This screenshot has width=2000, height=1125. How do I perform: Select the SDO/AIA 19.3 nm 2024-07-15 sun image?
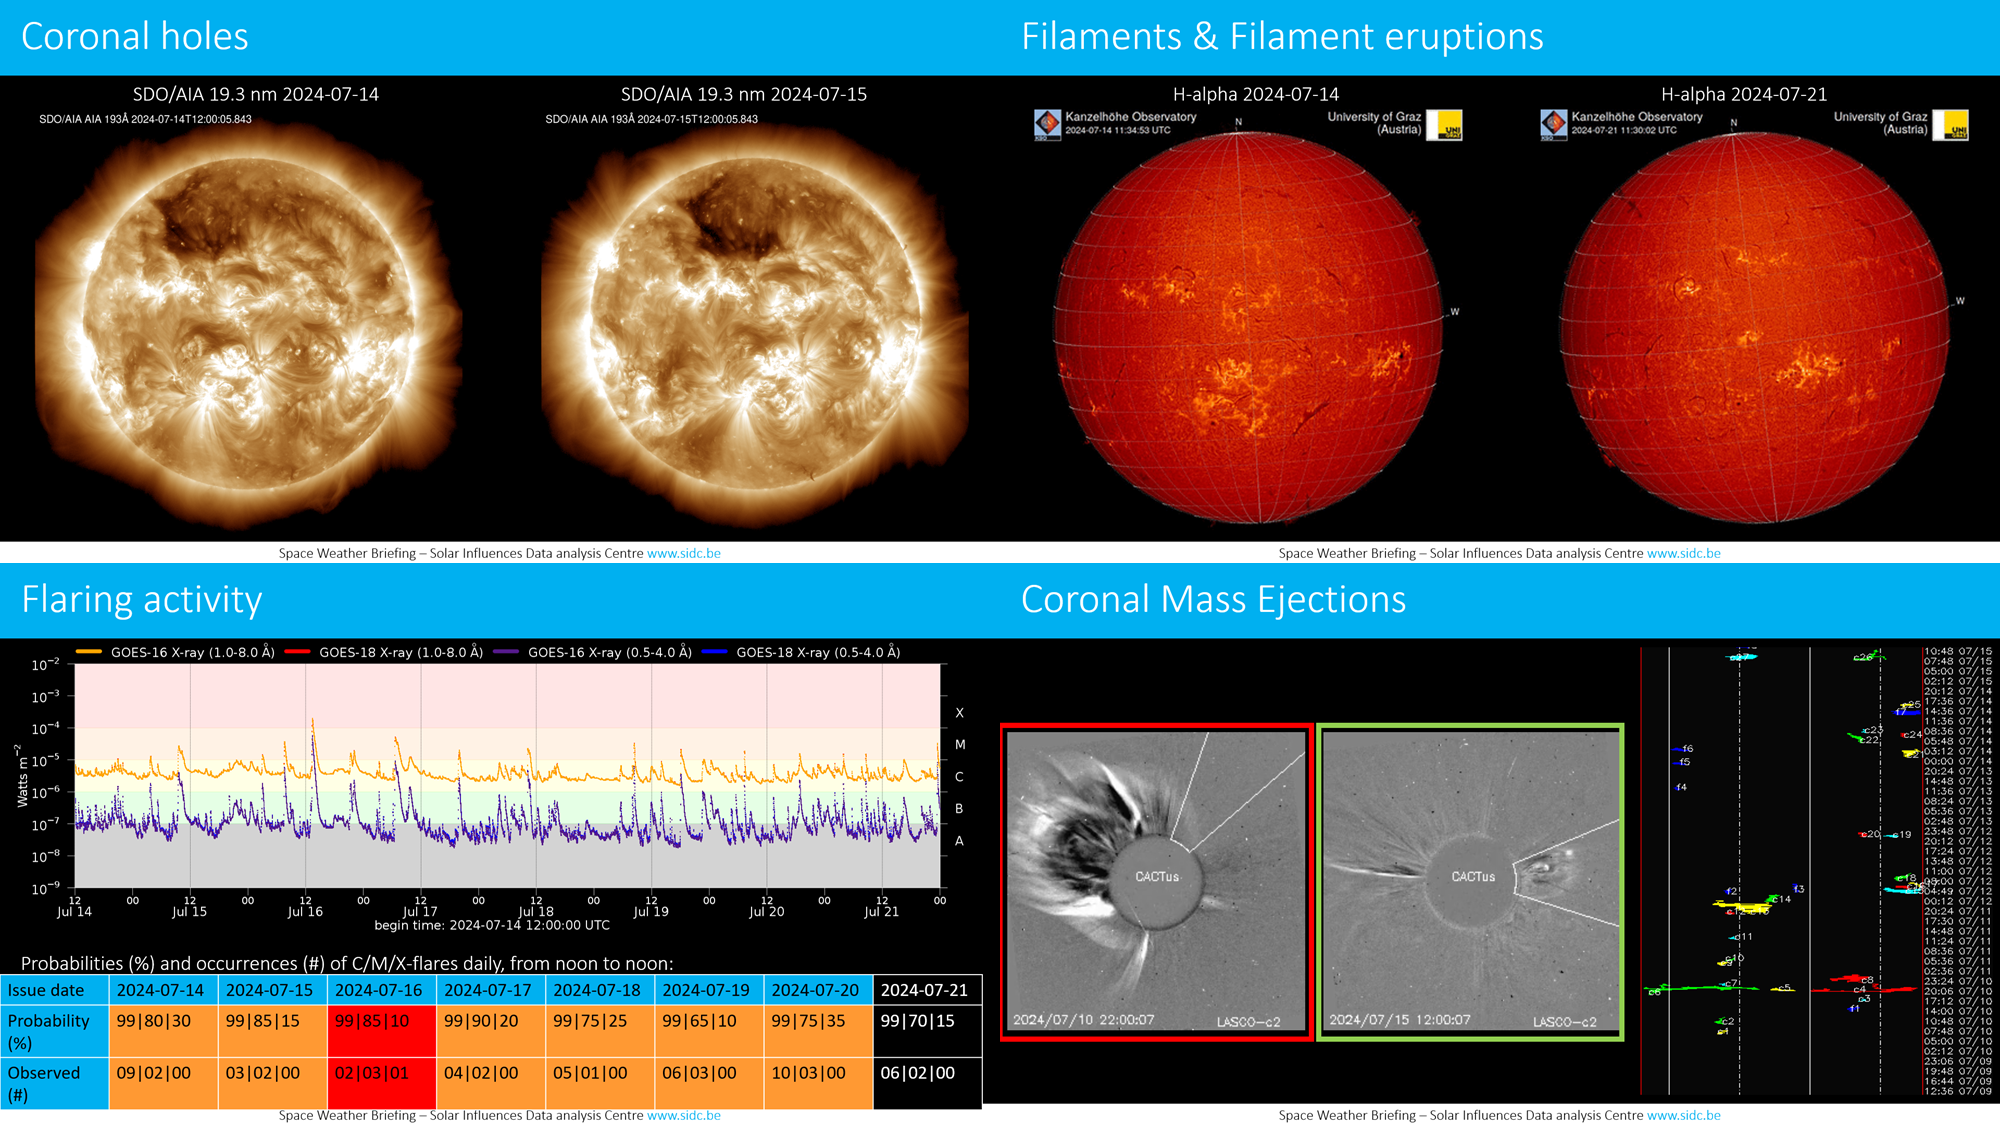tap(754, 325)
